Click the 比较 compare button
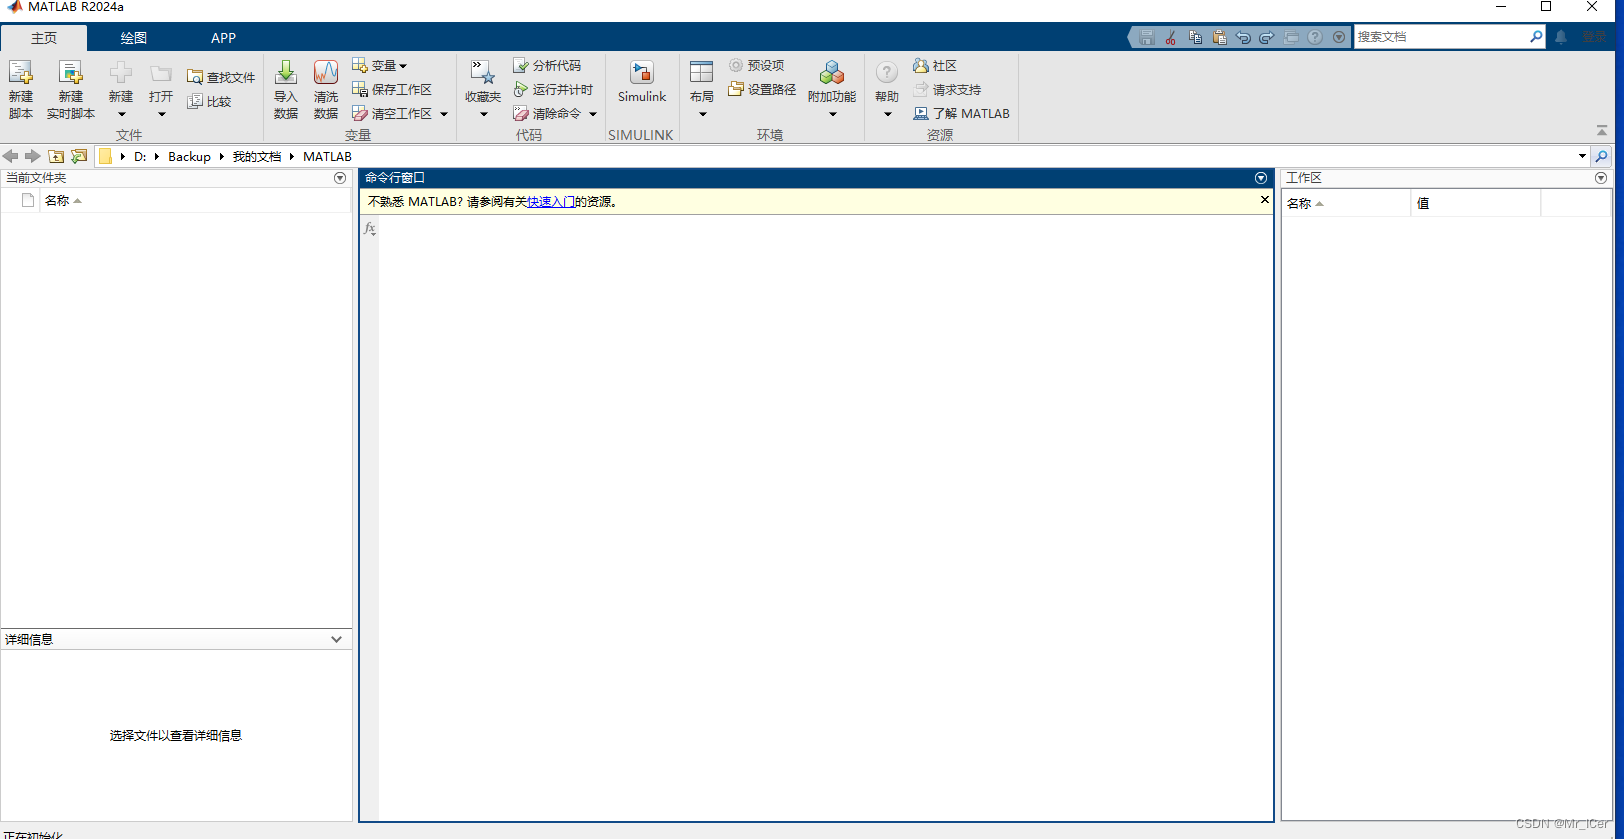This screenshot has width=1624, height=839. tap(210, 101)
